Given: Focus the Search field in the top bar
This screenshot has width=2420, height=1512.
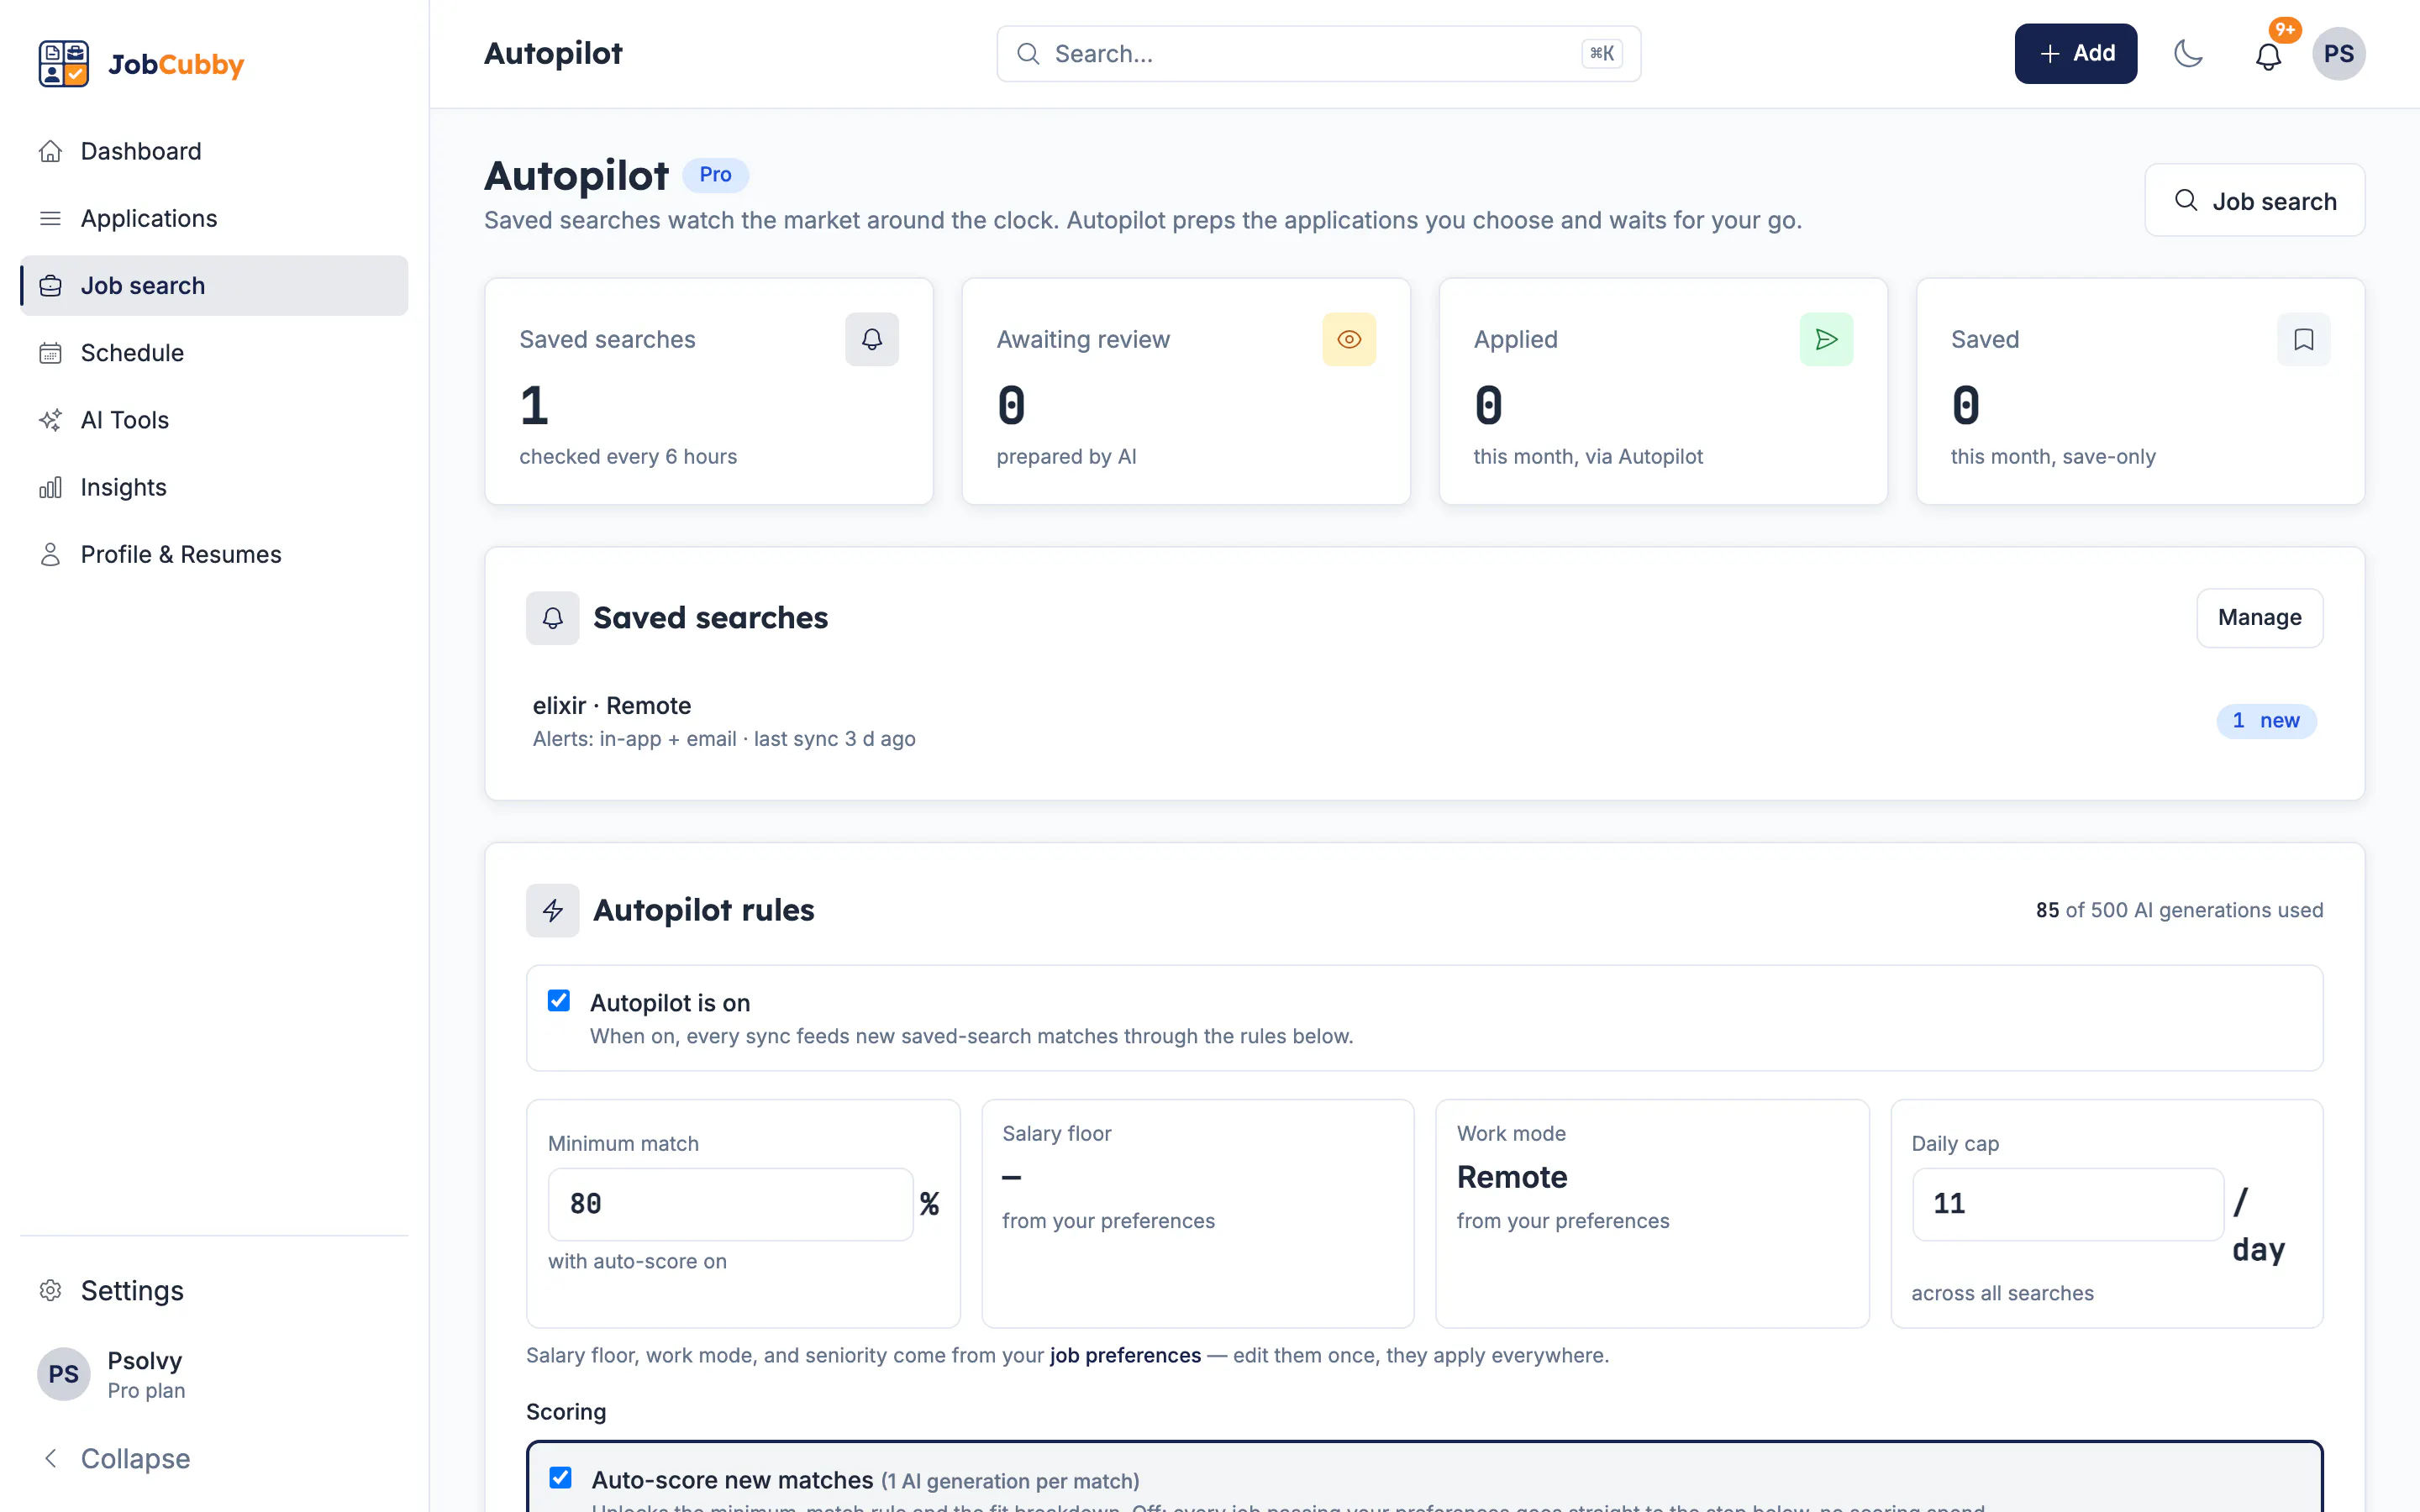Looking at the screenshot, I should point(1318,54).
